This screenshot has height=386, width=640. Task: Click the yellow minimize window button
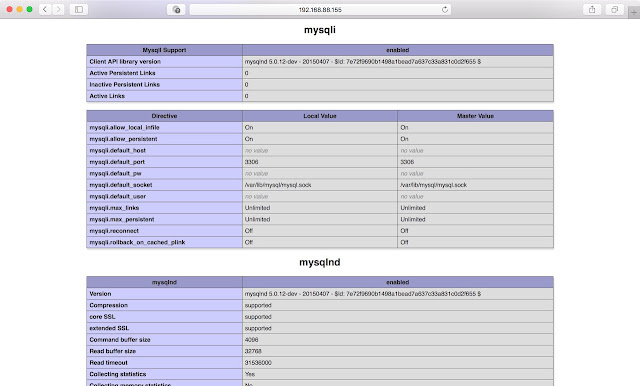pyautogui.click(x=19, y=9)
